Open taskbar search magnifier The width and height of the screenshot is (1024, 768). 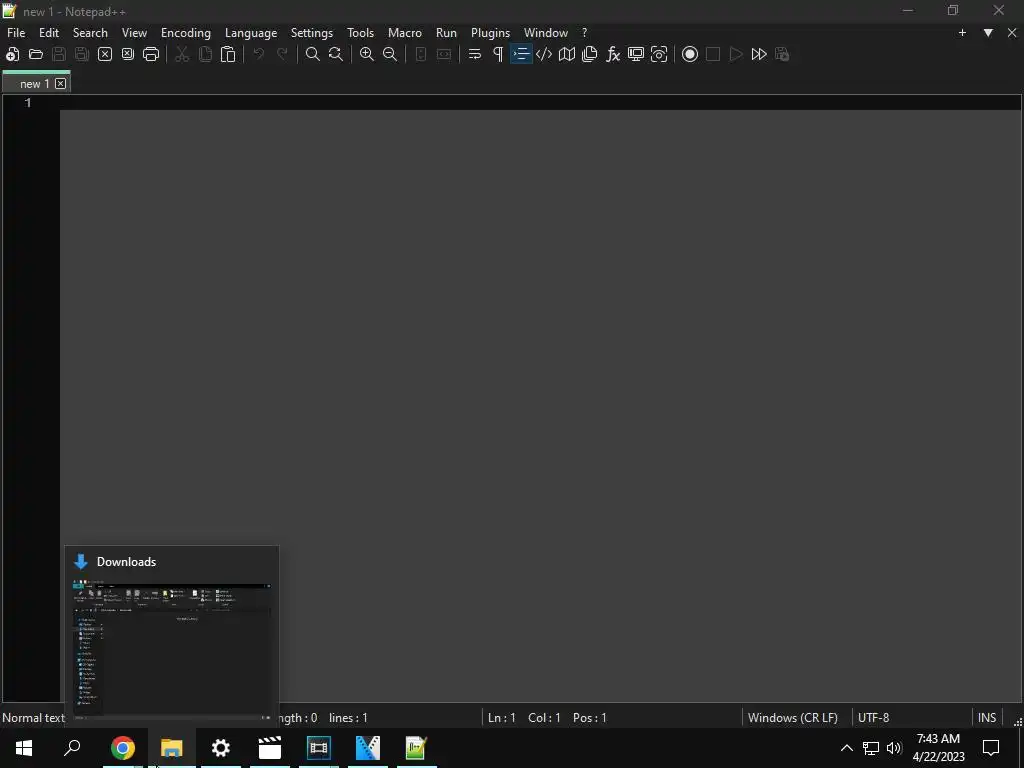coord(72,748)
